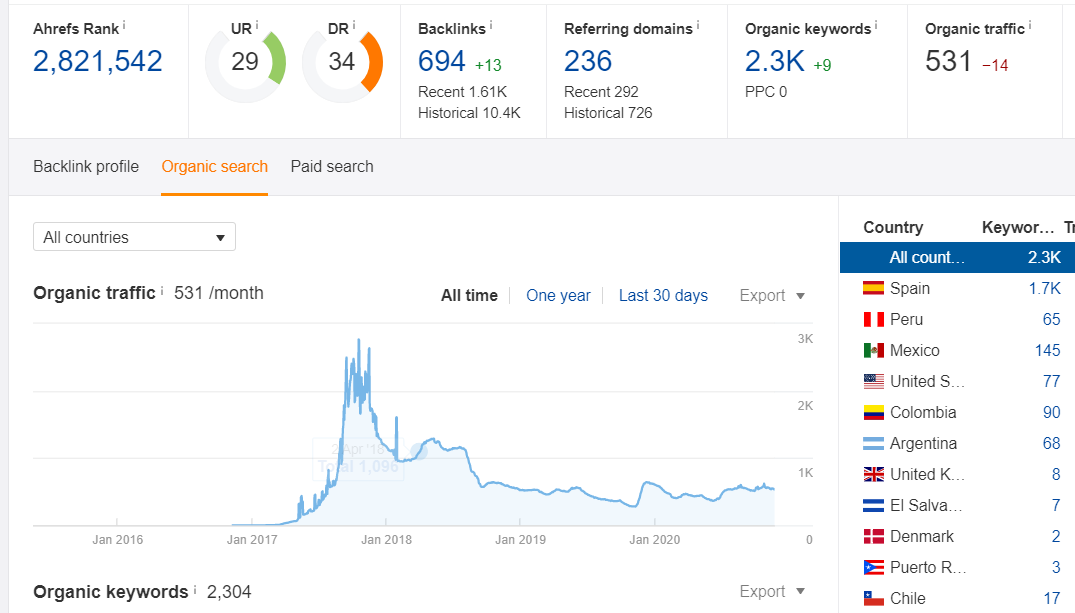Show the Last 30 days range

663,296
